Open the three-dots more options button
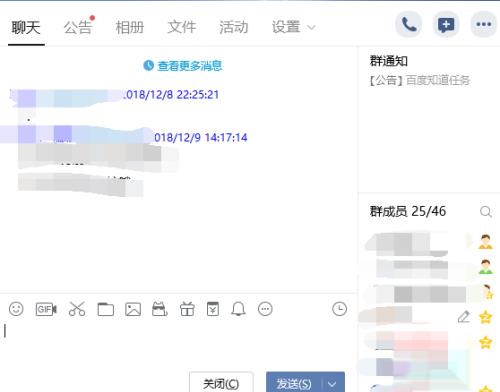The height and width of the screenshot is (392, 500). pyautogui.click(x=483, y=24)
